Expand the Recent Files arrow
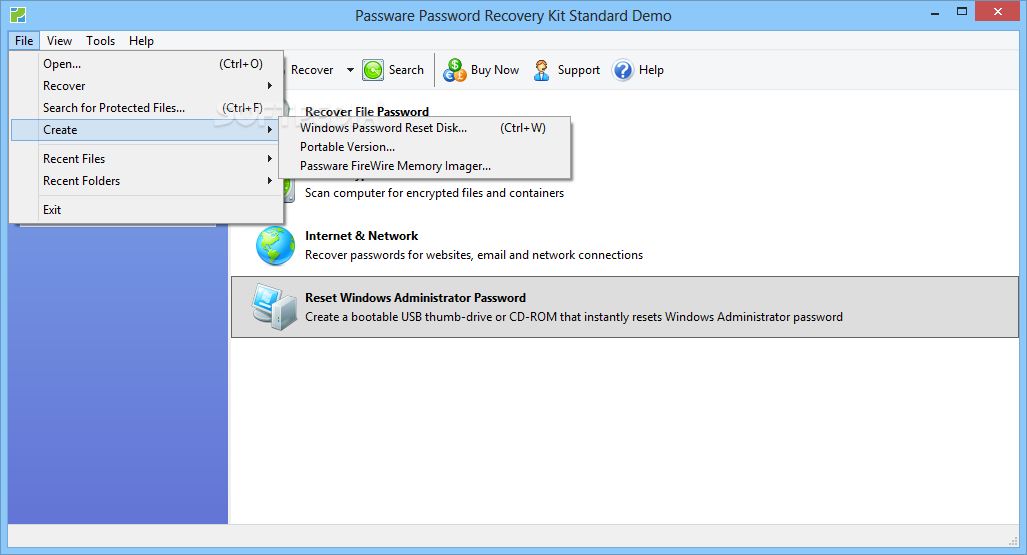Screen dimensions: 1027x555 pos(269,159)
